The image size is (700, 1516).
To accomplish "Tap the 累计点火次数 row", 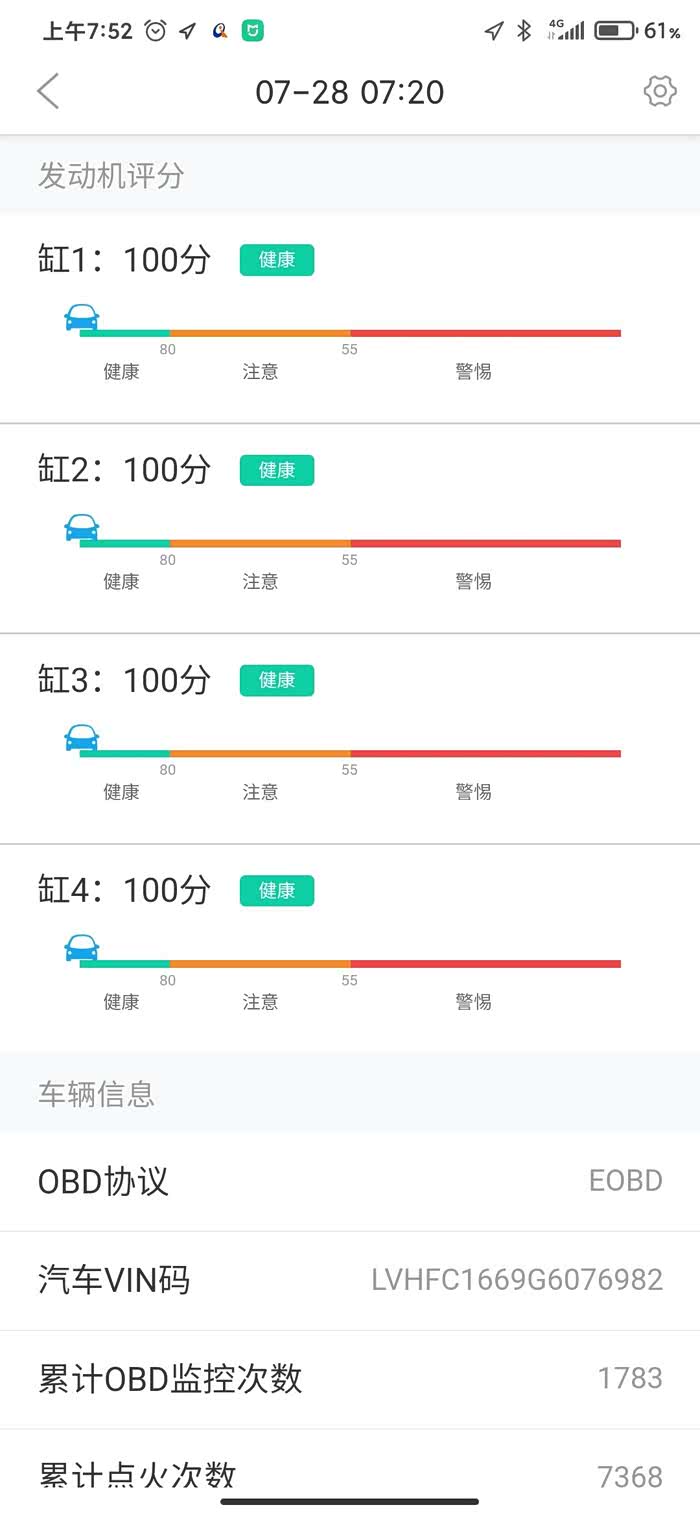I will pyautogui.click(x=350, y=1473).
